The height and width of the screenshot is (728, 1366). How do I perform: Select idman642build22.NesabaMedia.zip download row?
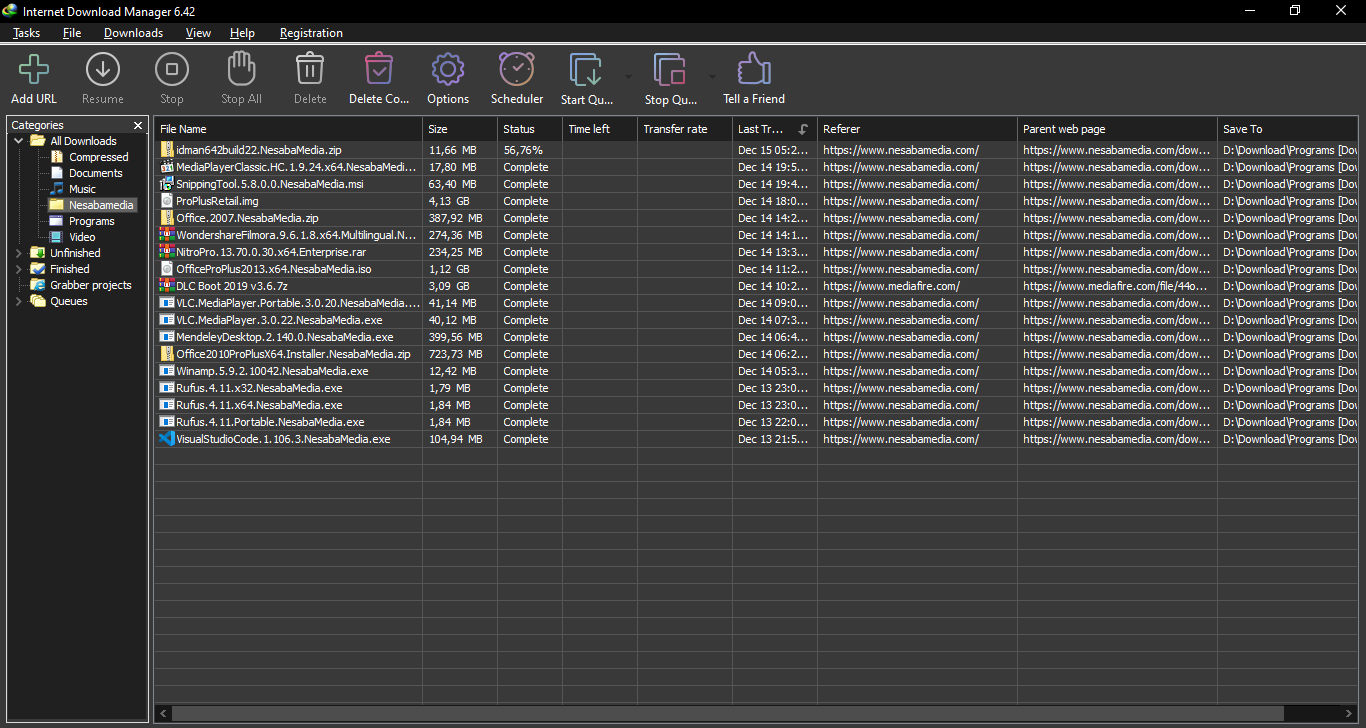[756, 150]
